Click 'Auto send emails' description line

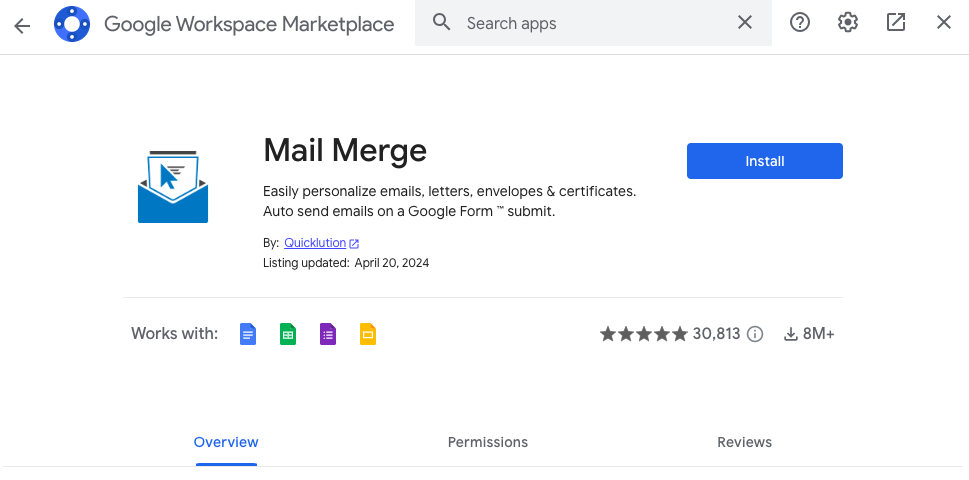409,211
